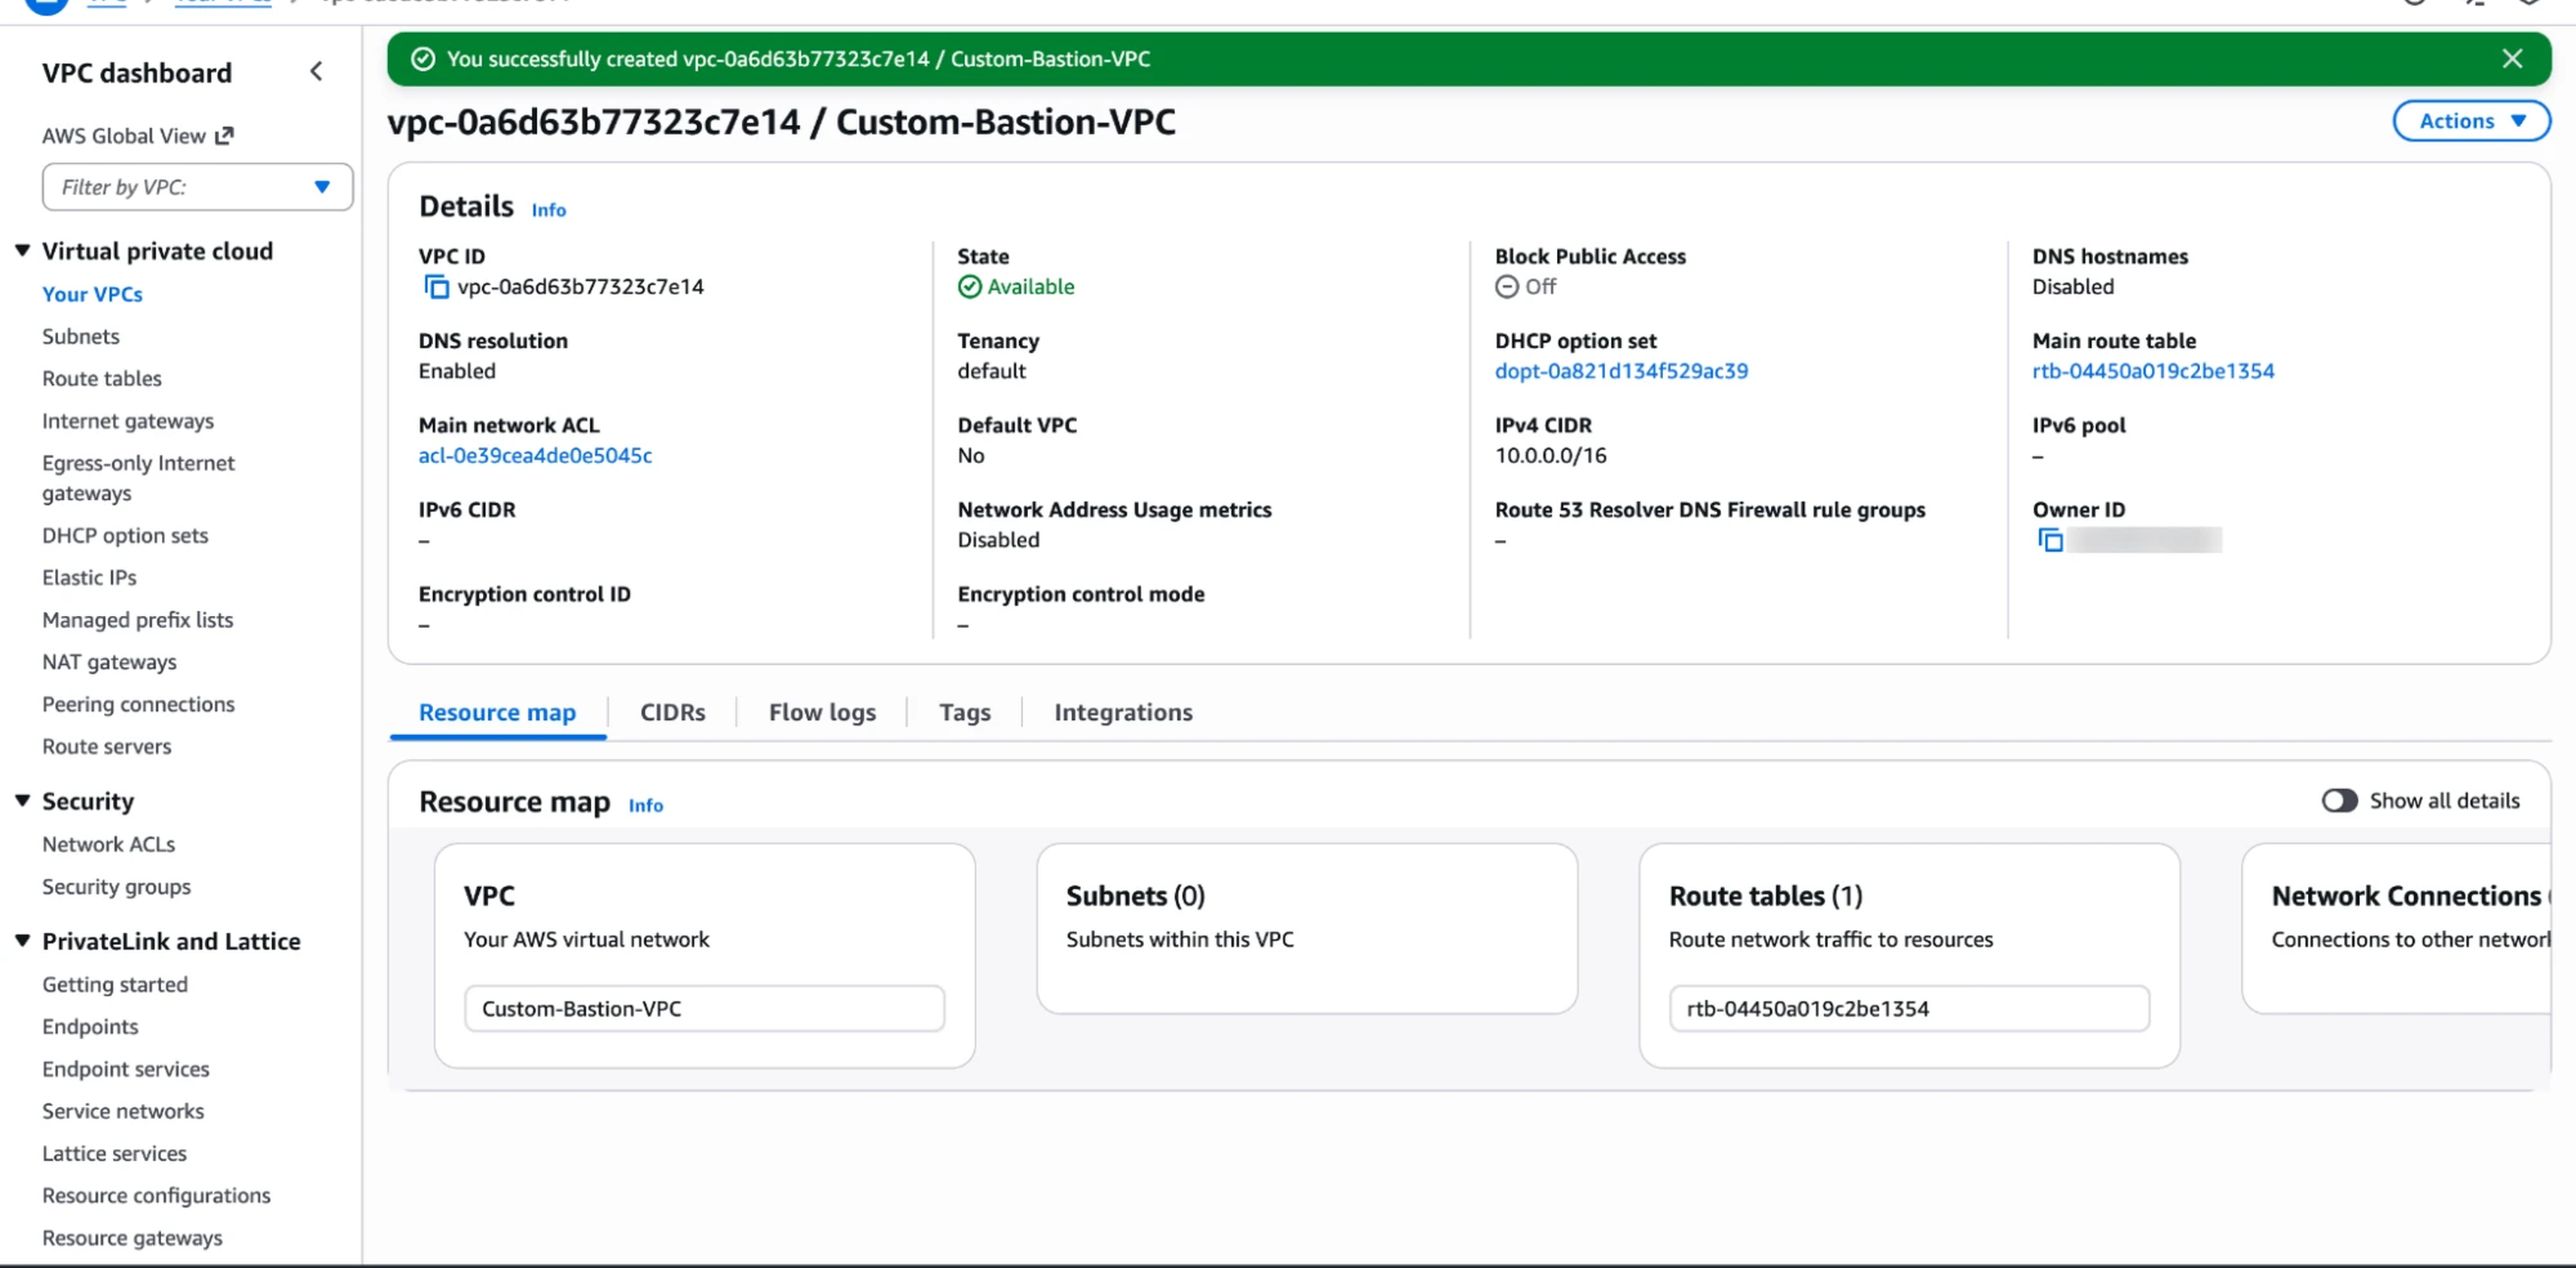Select rtb-04450a019c2be1354 in Route tables card
This screenshot has width=2576, height=1268.
(1909, 1008)
